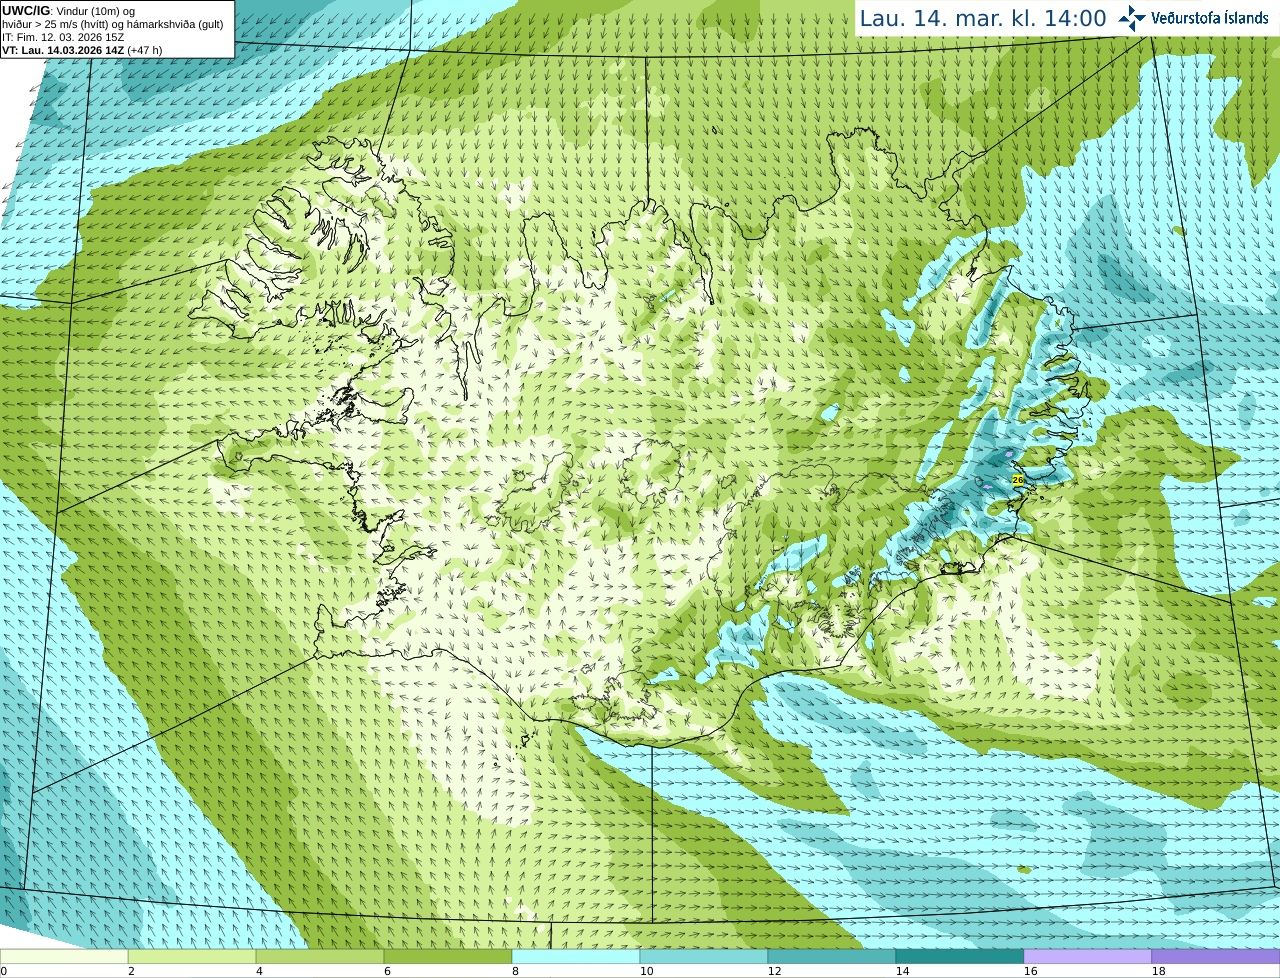The width and height of the screenshot is (1280, 978).
Task: Click the scale label '6'
Action: point(387,971)
